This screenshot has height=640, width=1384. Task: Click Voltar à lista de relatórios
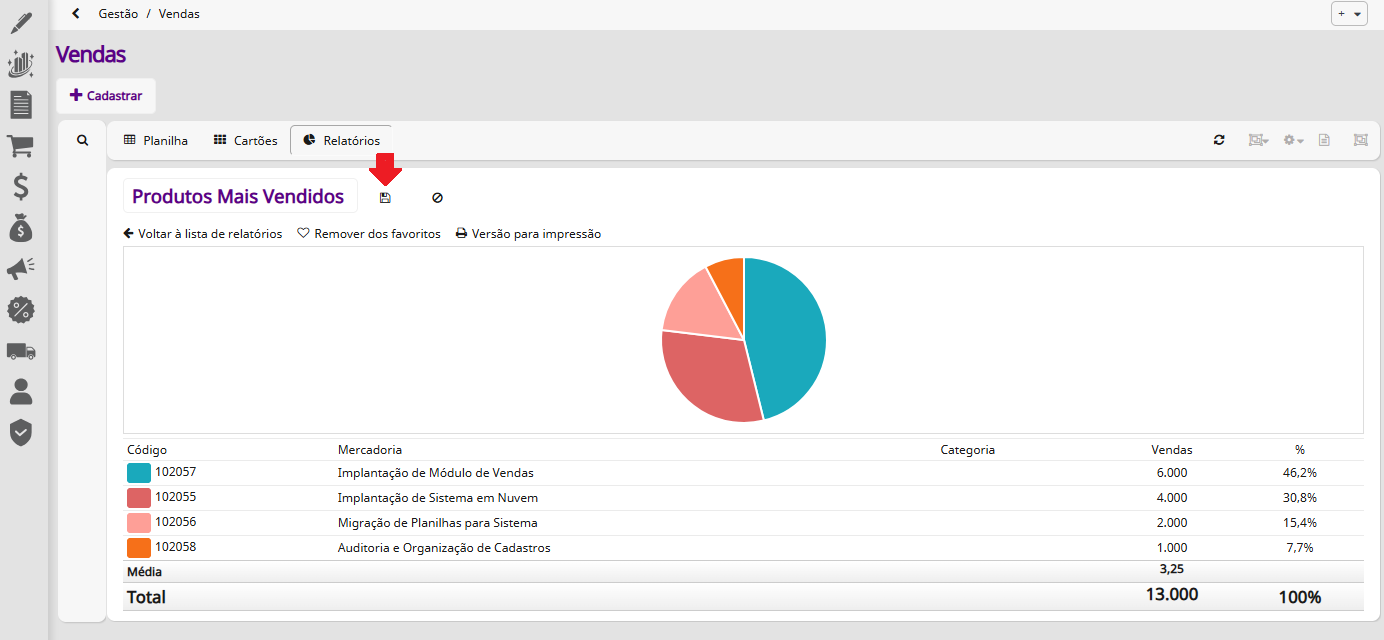click(x=203, y=234)
